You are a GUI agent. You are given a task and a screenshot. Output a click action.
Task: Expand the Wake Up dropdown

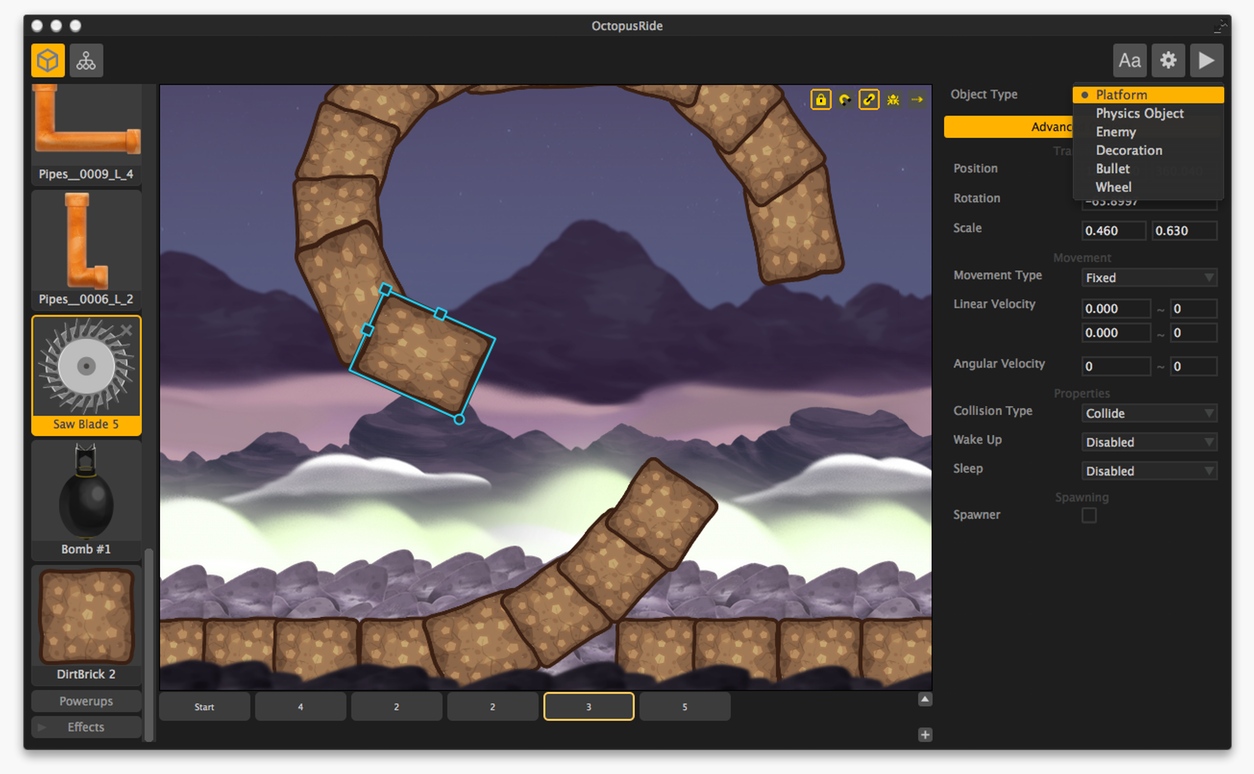click(1149, 442)
